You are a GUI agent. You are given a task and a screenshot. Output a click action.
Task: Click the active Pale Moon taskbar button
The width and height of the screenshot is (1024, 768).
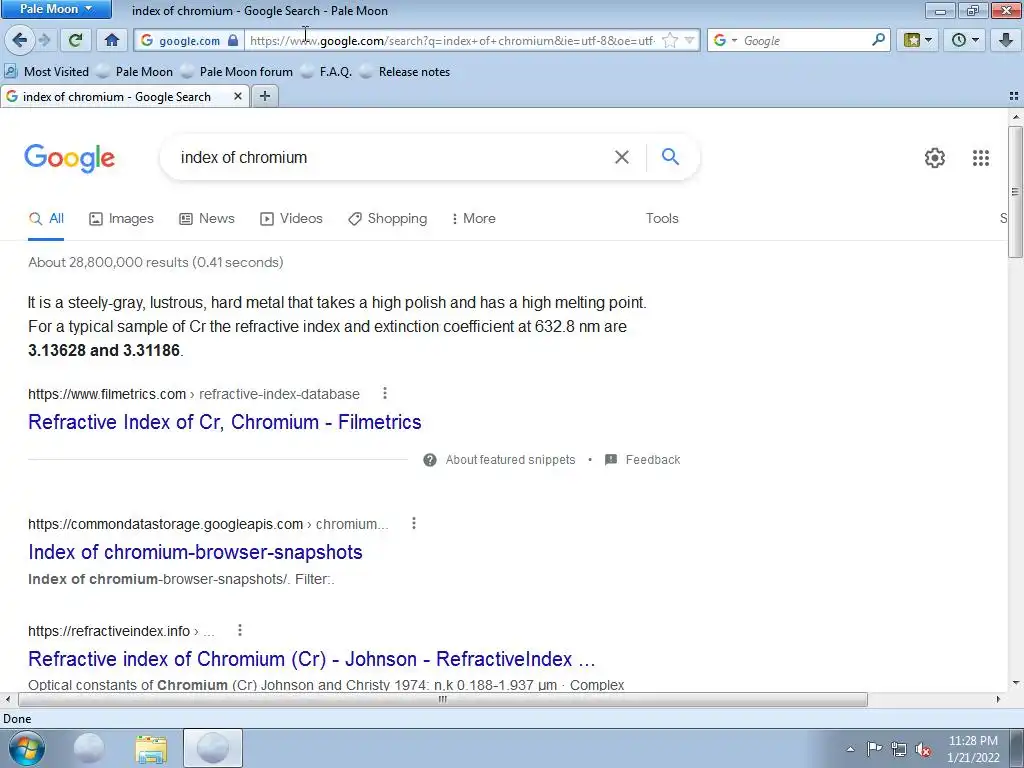pos(212,748)
